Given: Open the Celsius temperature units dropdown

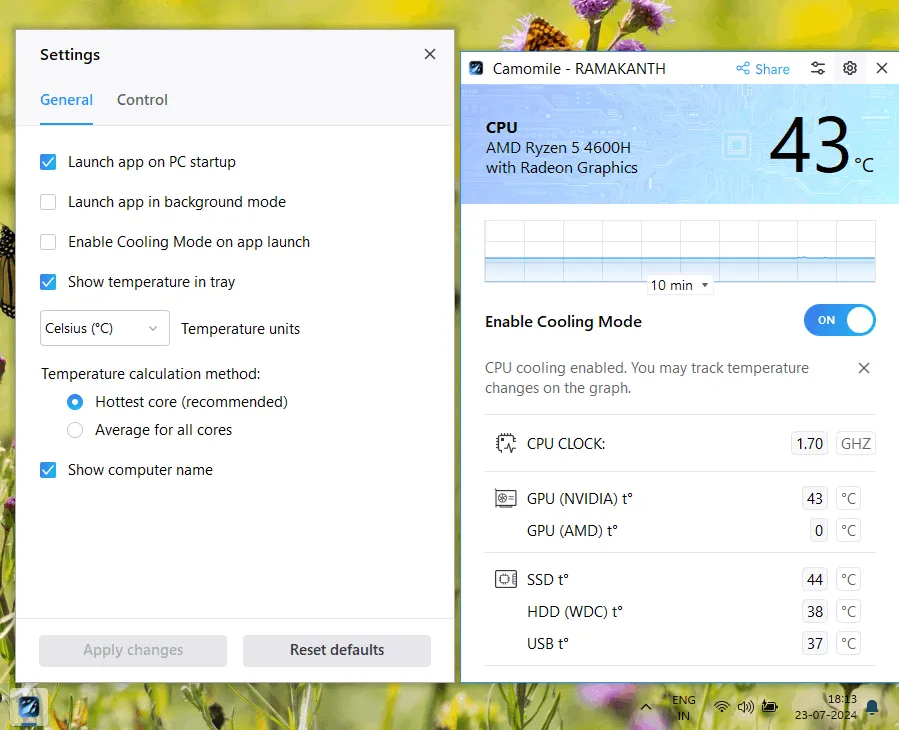Looking at the screenshot, I should tap(104, 328).
